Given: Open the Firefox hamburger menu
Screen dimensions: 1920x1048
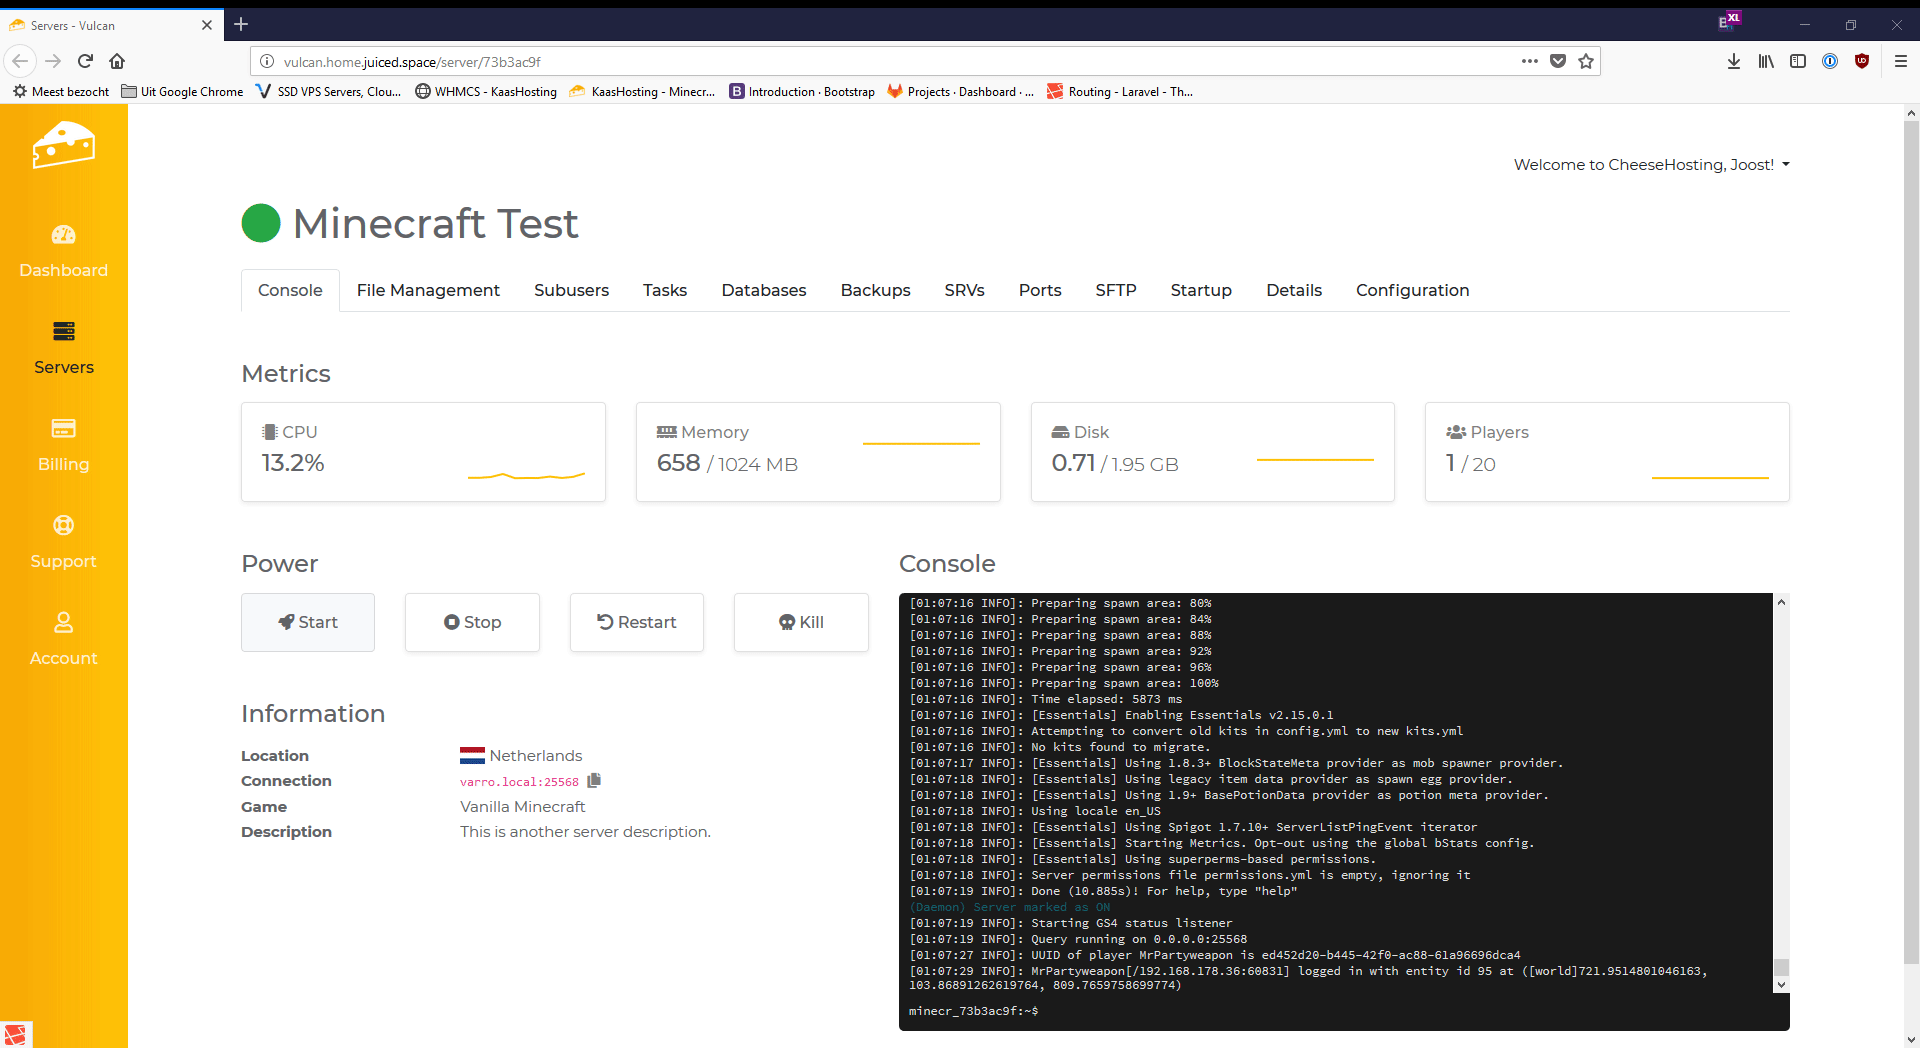Looking at the screenshot, I should pyautogui.click(x=1900, y=61).
